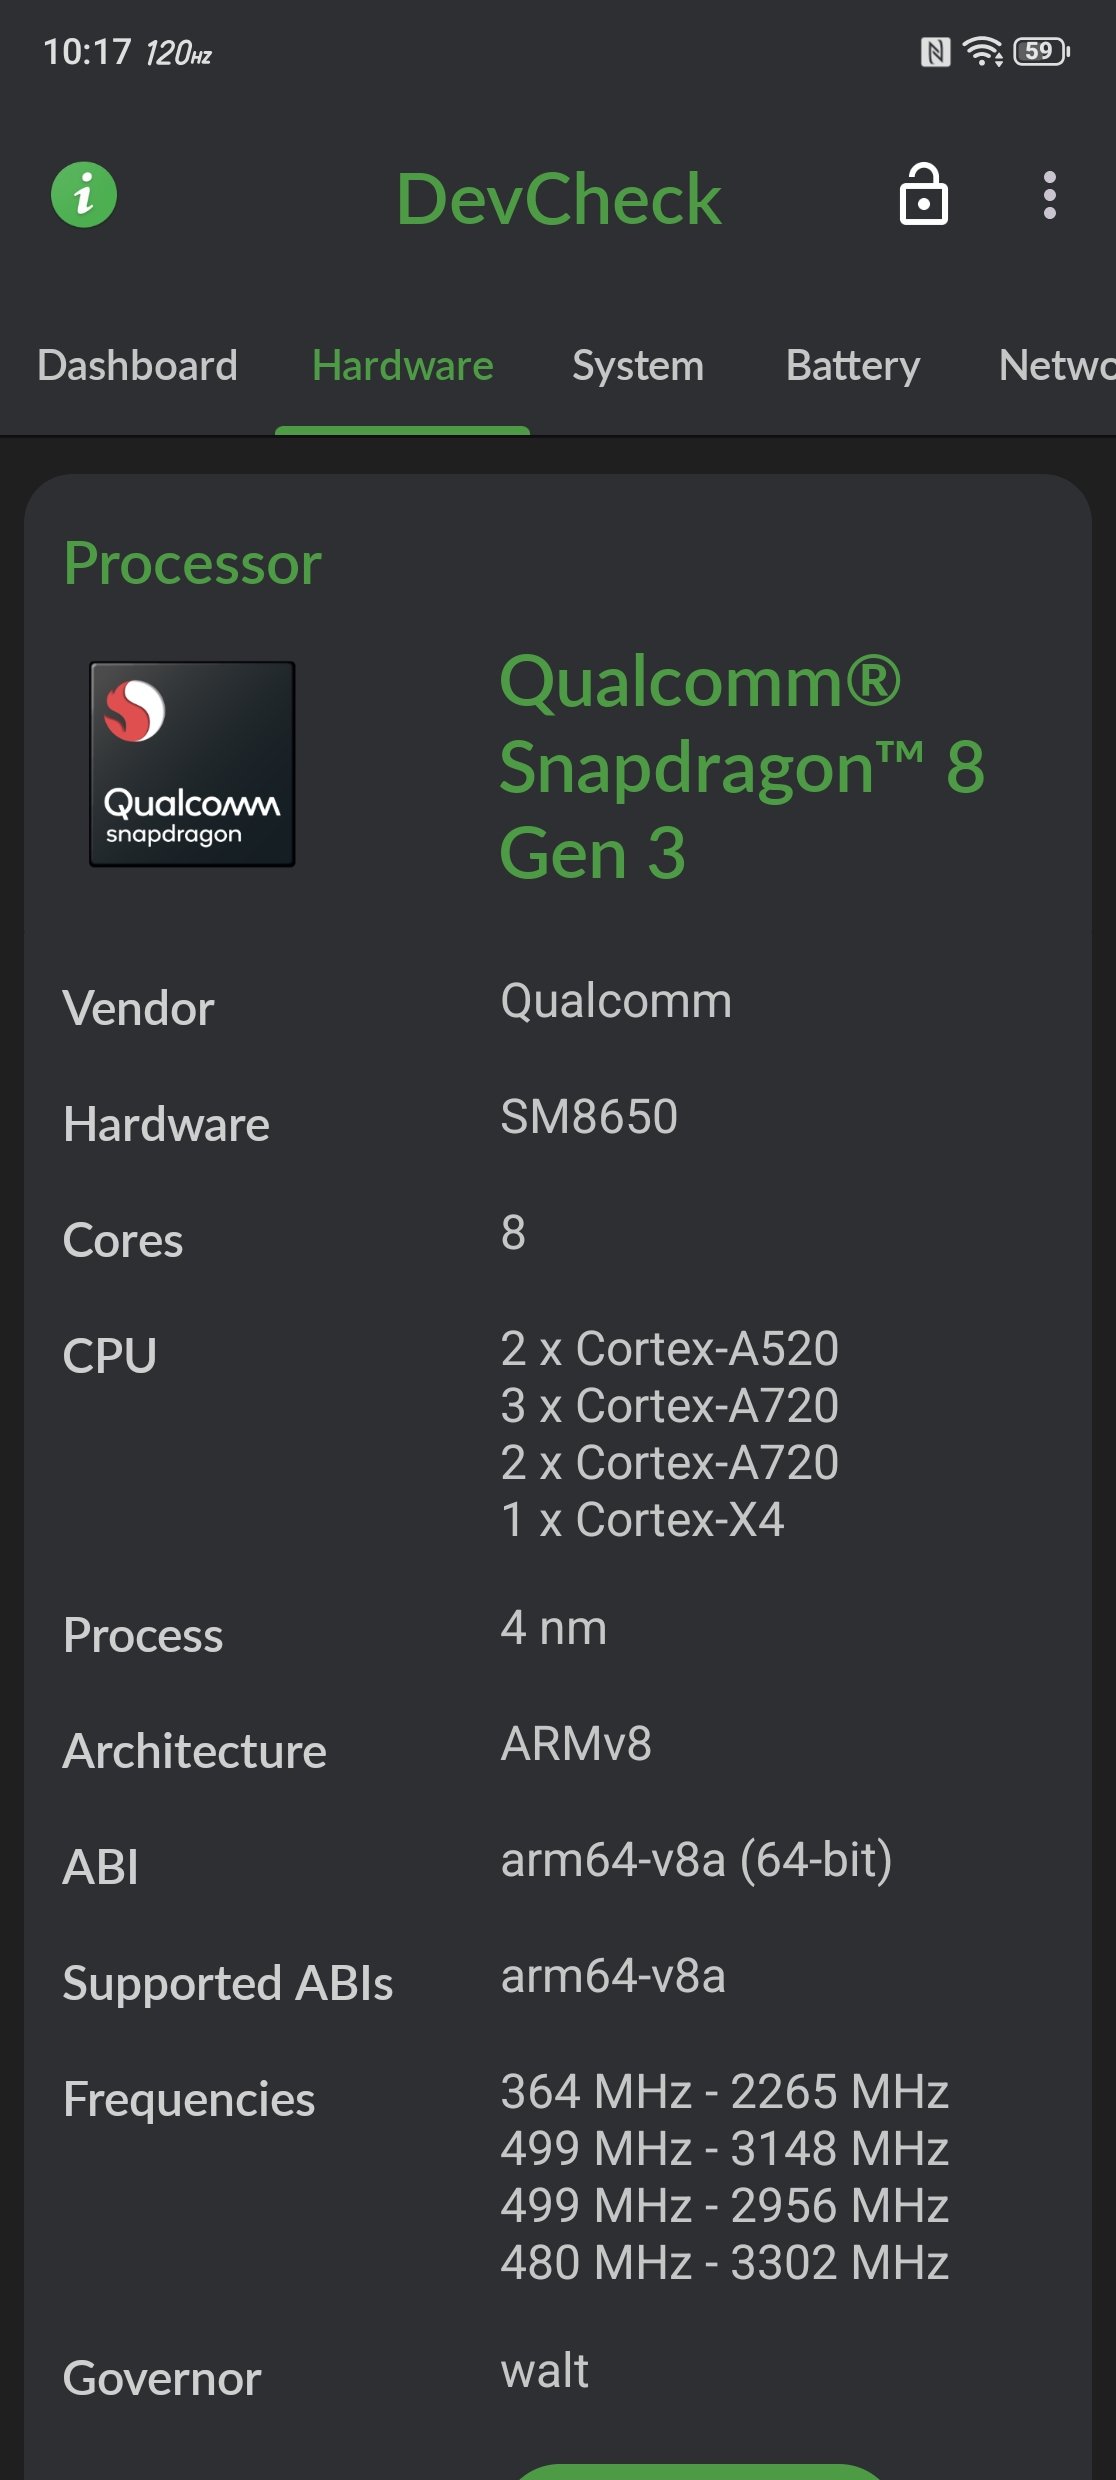Image resolution: width=1116 pixels, height=2480 pixels.
Task: Tap the DevCheck app title
Action: (558, 199)
